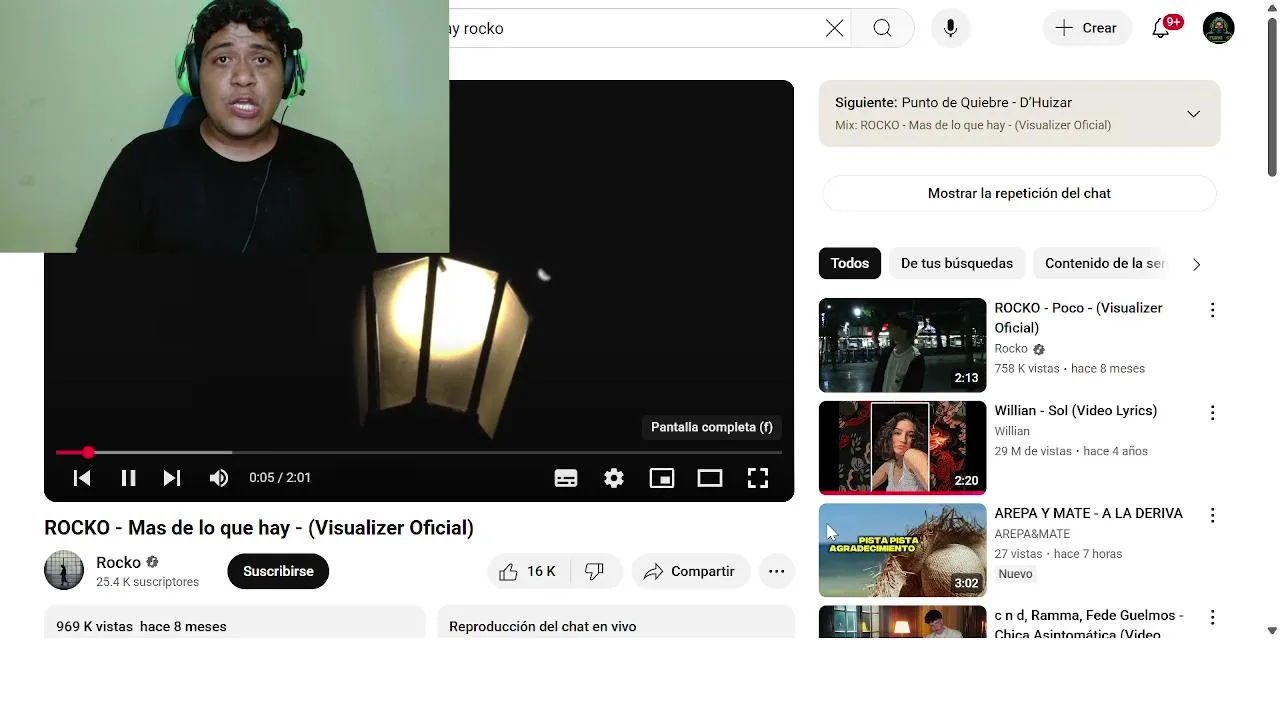Viewport: 1280px width, 720px height.
Task: Pause the video
Action: pyautogui.click(x=128, y=478)
